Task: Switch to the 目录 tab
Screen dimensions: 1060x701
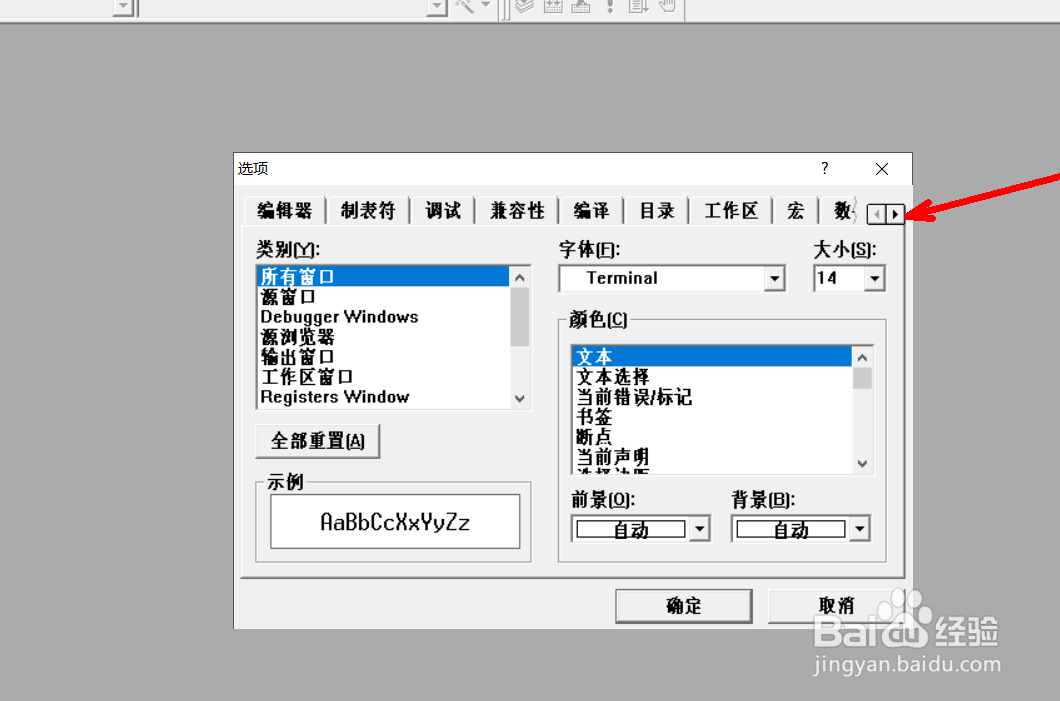Action: point(656,210)
